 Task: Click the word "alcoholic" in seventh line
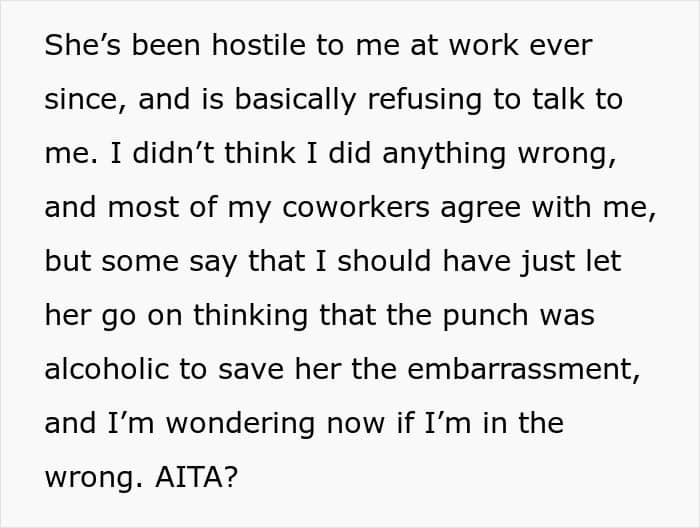[x=107, y=369]
